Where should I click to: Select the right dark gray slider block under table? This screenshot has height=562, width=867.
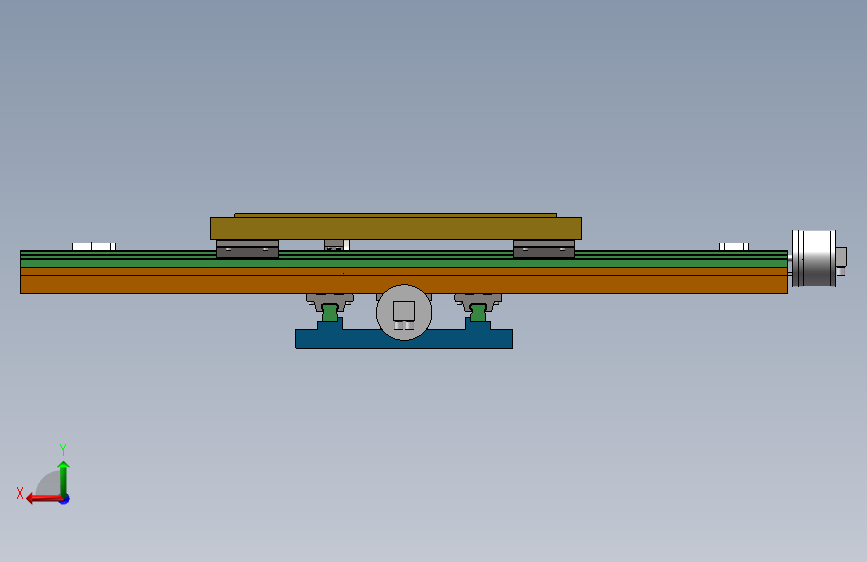544,249
